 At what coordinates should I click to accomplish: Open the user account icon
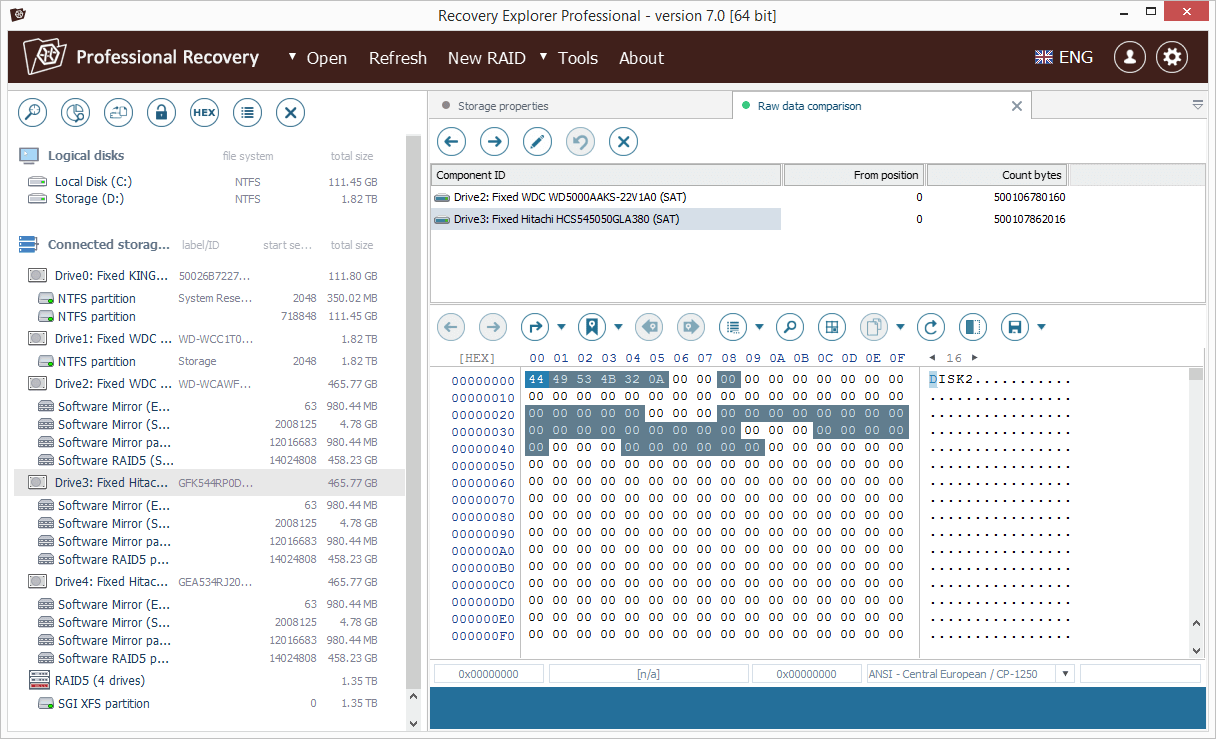1129,57
